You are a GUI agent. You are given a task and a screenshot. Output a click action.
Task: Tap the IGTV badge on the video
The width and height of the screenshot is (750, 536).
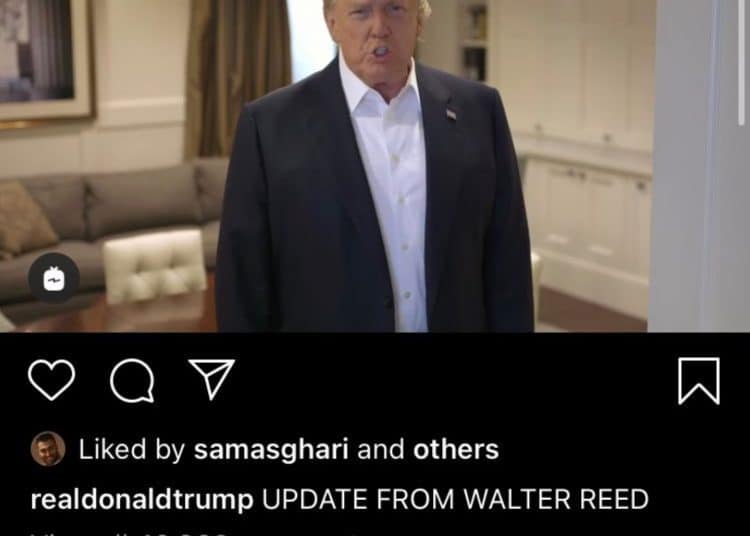click(54, 278)
